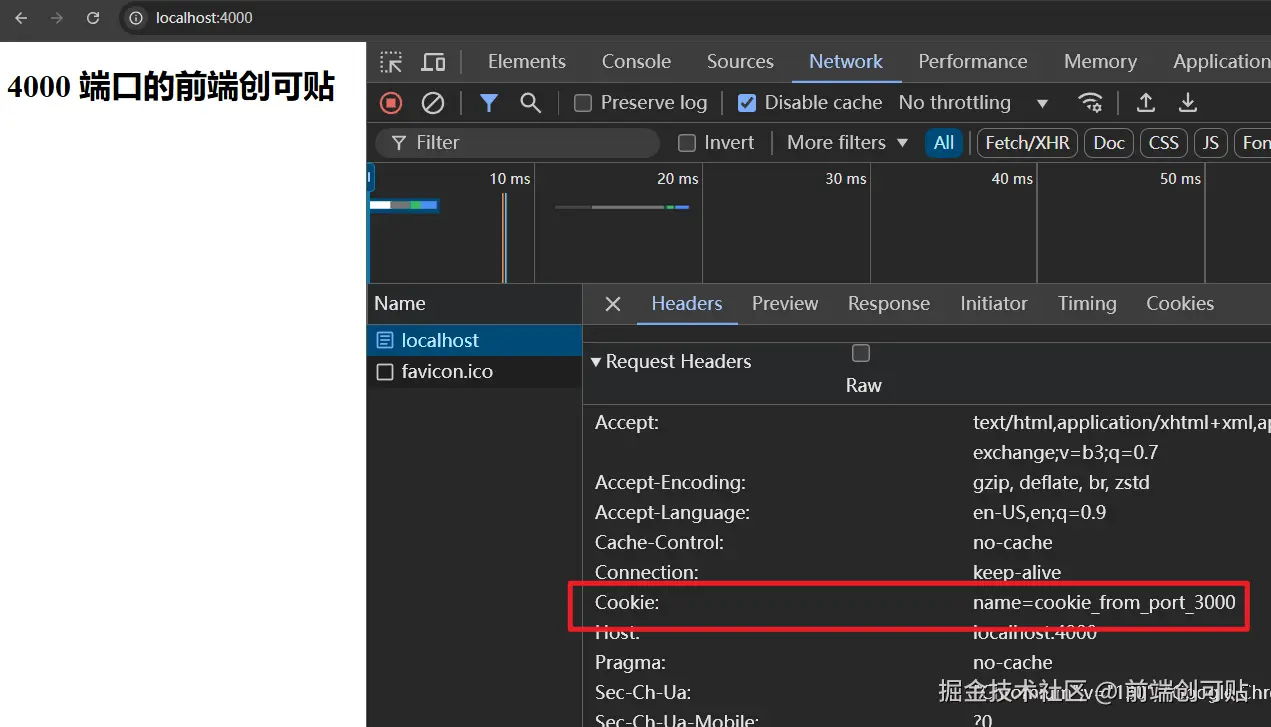This screenshot has height=727, width=1271.
Task: Click the keep-alive value
Action: (x=1017, y=573)
